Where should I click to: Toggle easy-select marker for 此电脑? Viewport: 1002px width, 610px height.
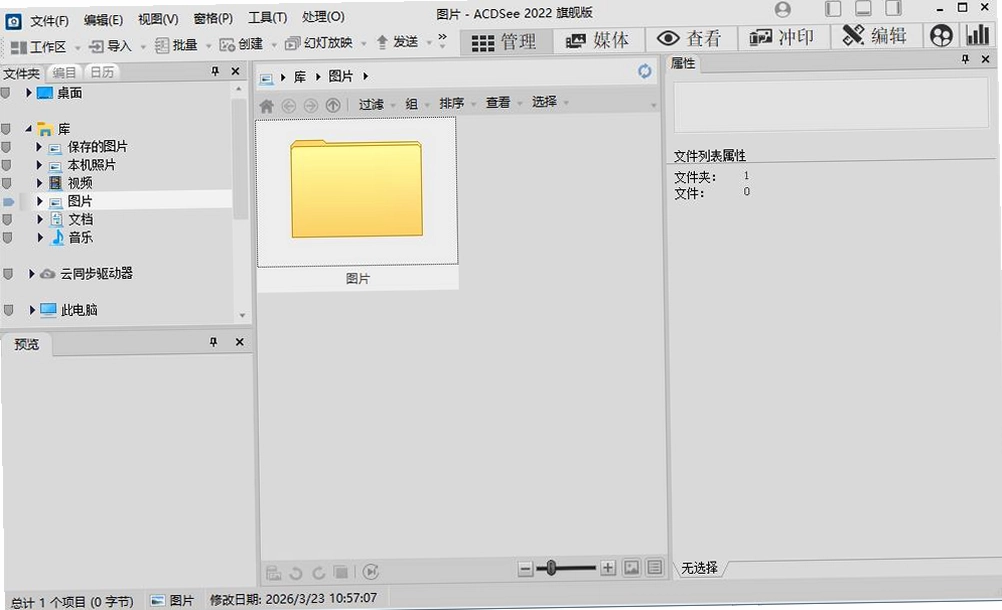[8, 310]
